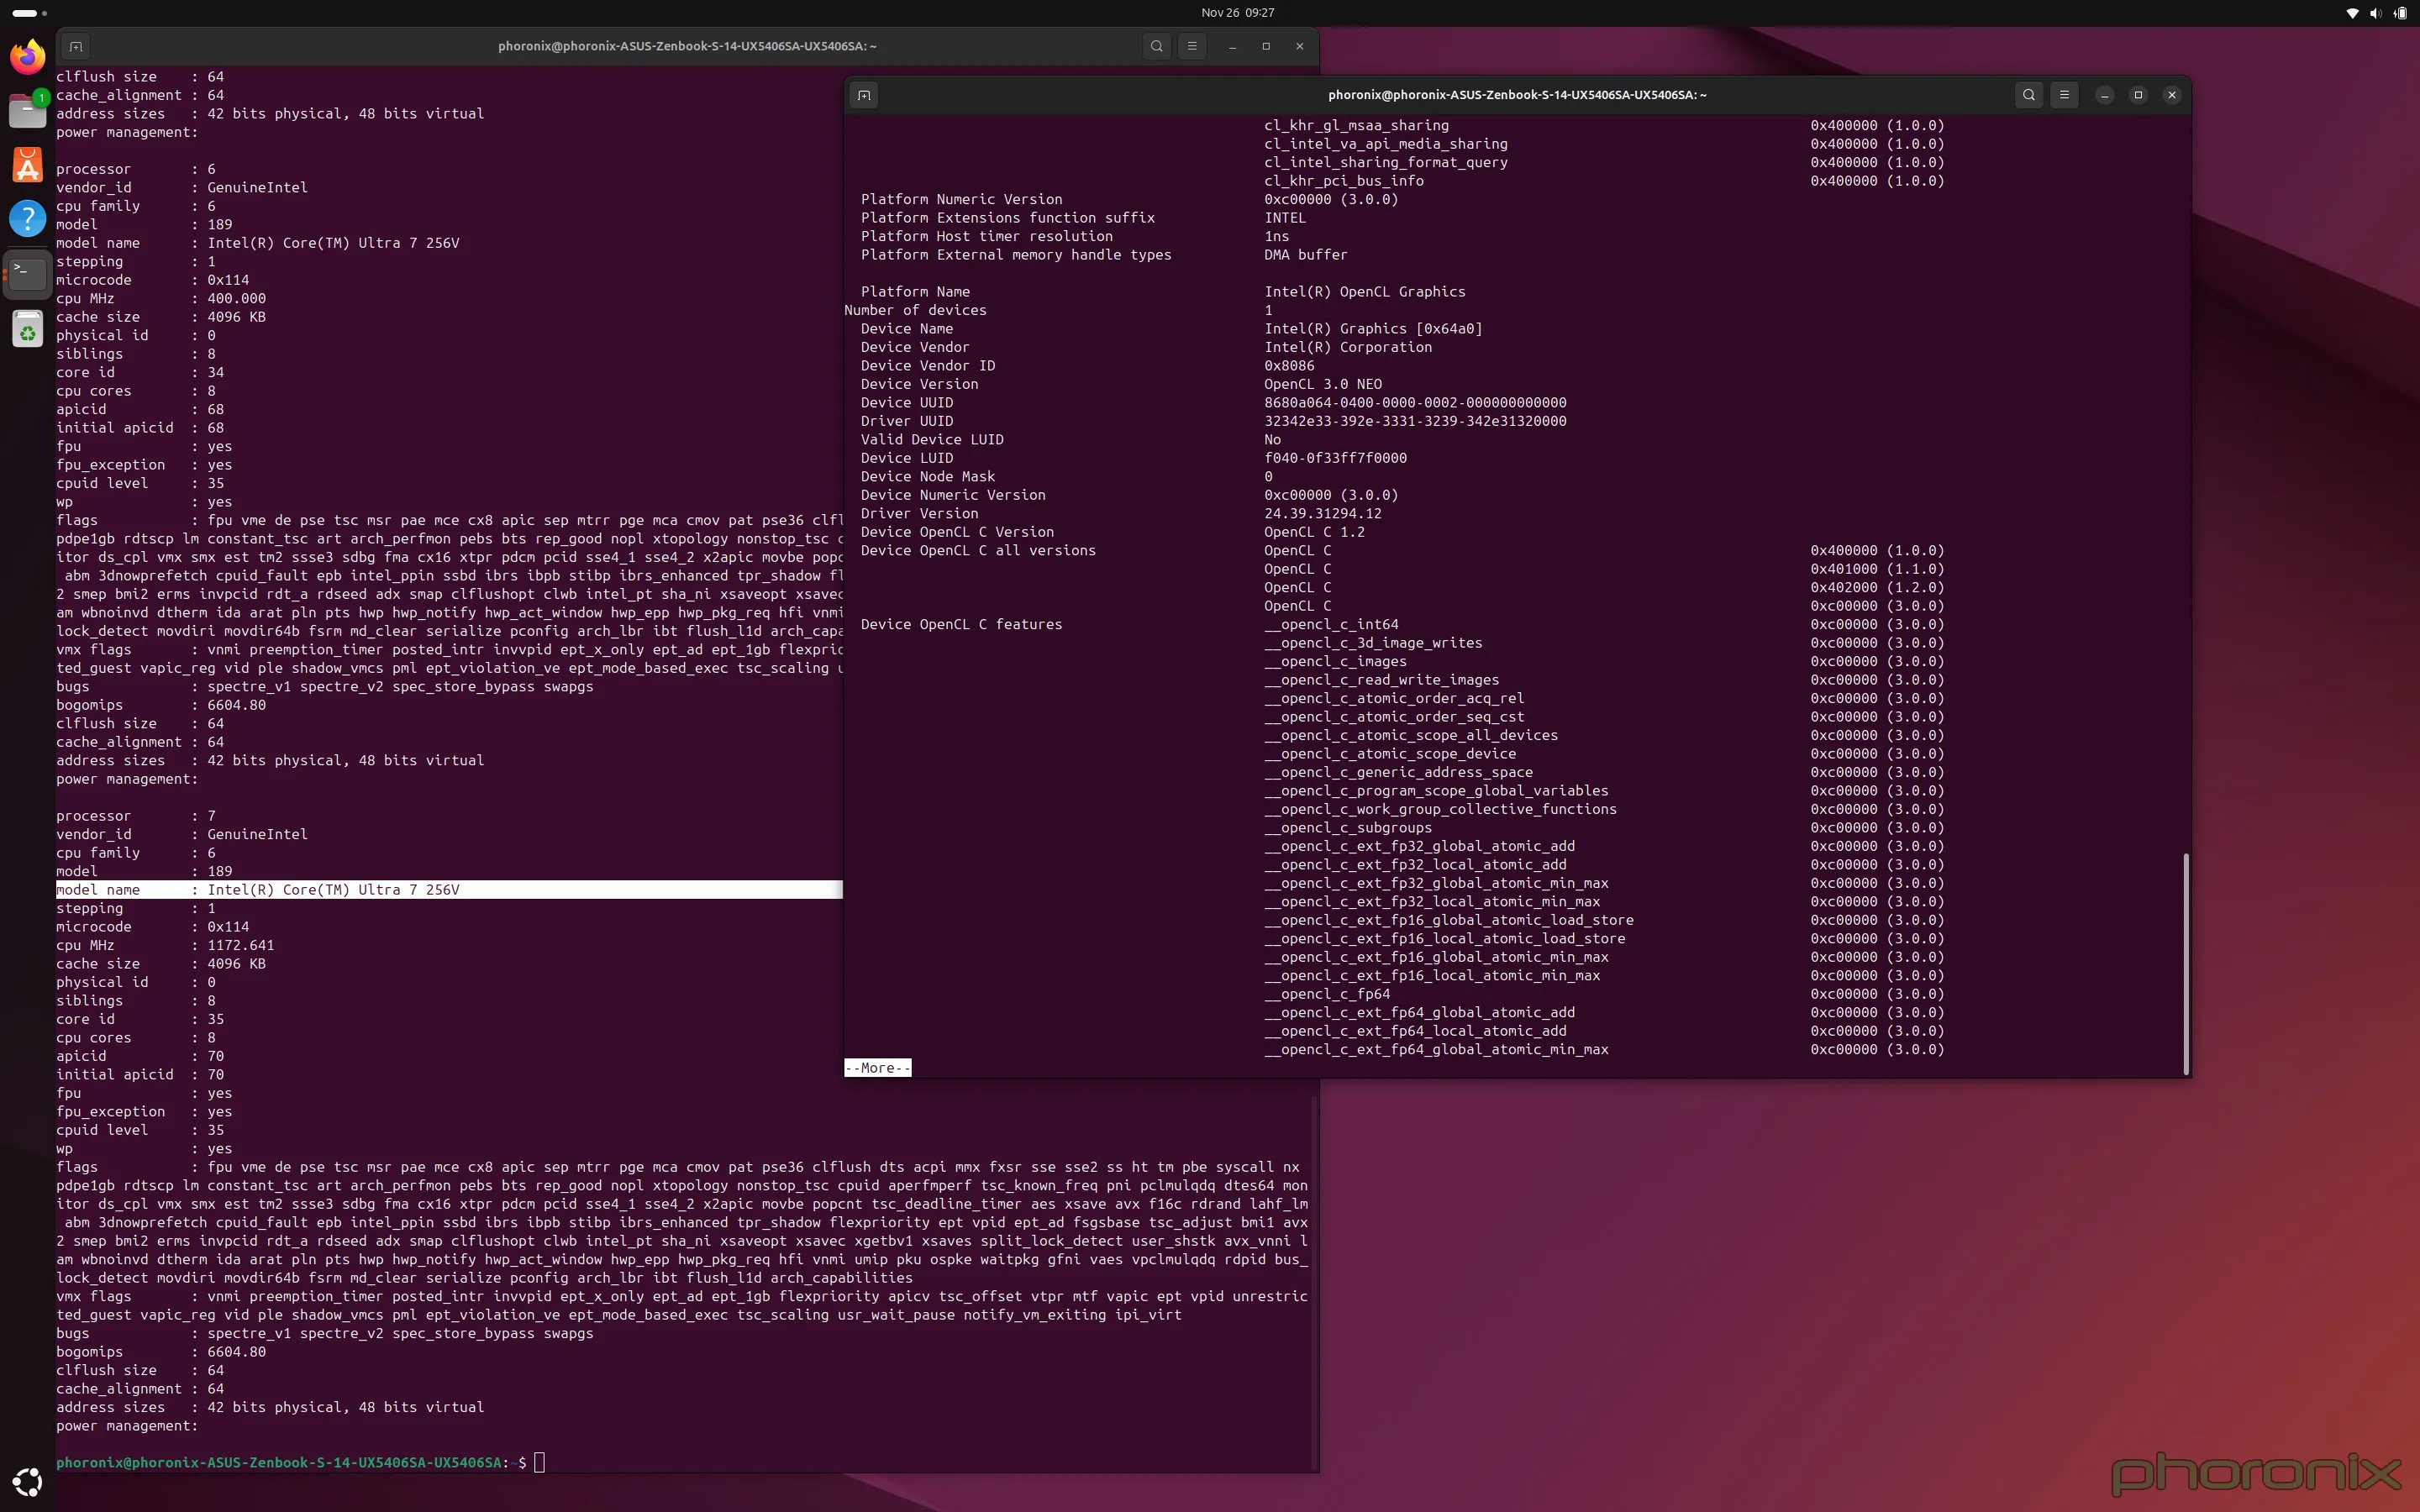Open hamburger menu in background terminal

click(x=1192, y=46)
